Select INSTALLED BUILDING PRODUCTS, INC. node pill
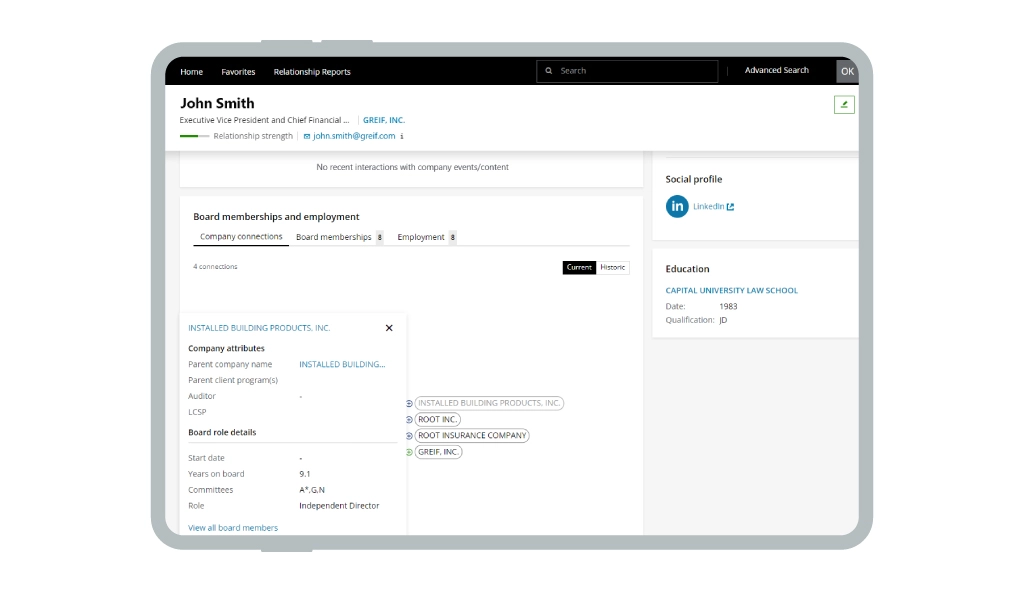This screenshot has height=592, width=1024. click(489, 403)
